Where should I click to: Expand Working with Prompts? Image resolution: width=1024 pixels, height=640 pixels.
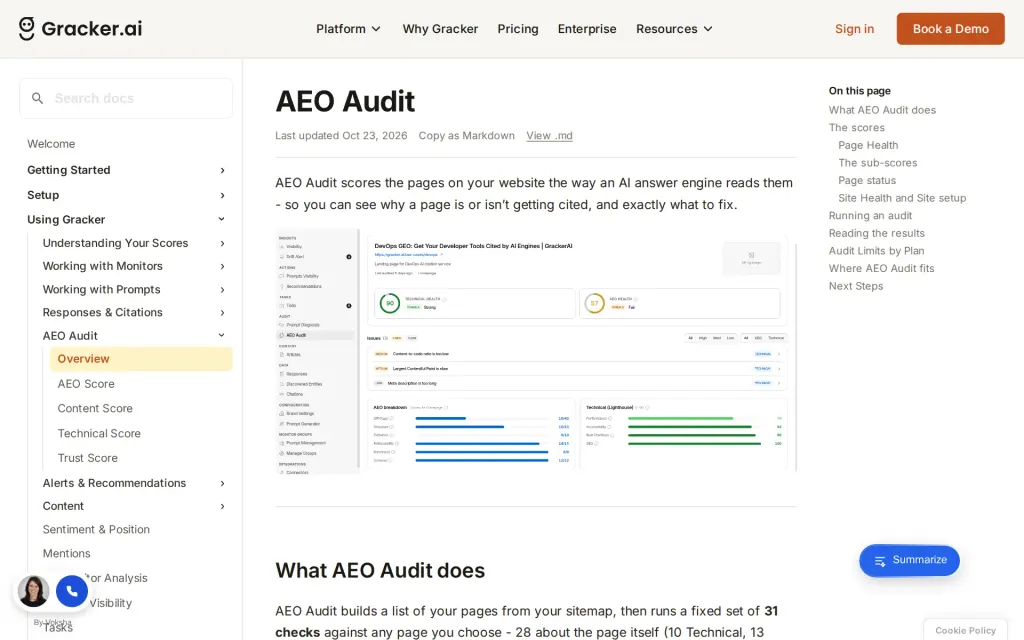click(x=134, y=289)
